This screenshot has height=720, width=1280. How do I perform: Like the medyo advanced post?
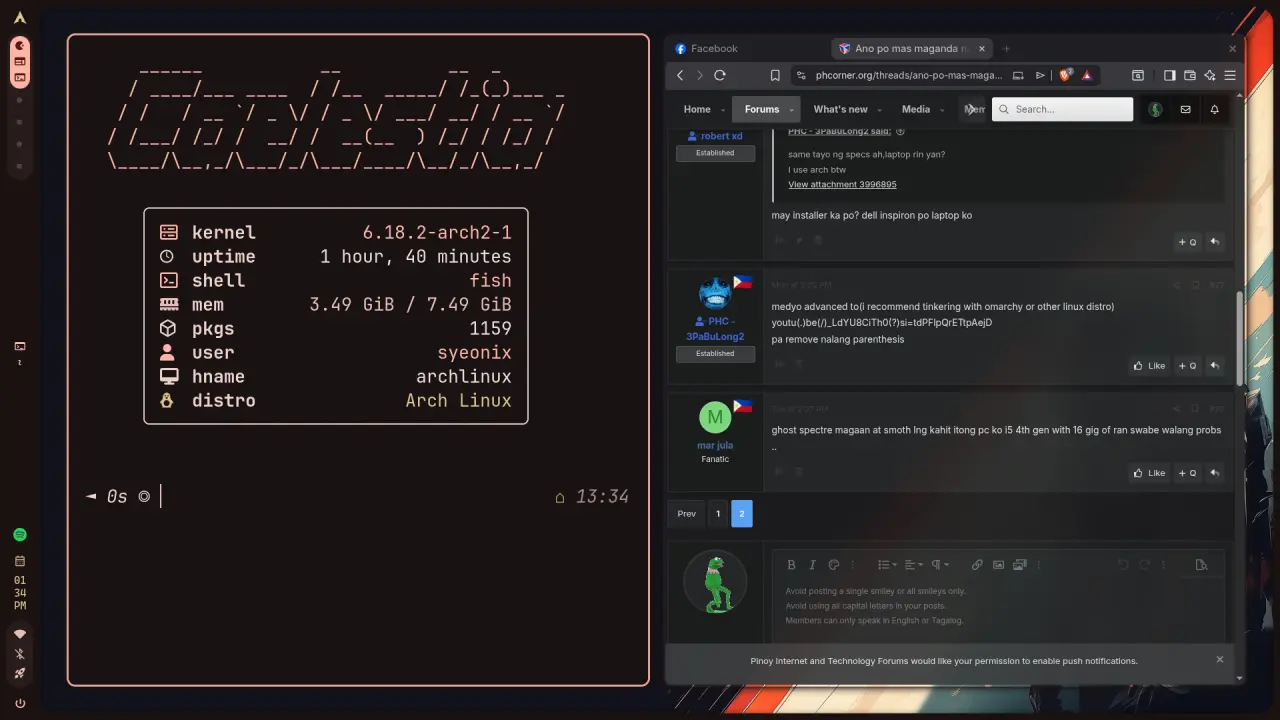1149,366
